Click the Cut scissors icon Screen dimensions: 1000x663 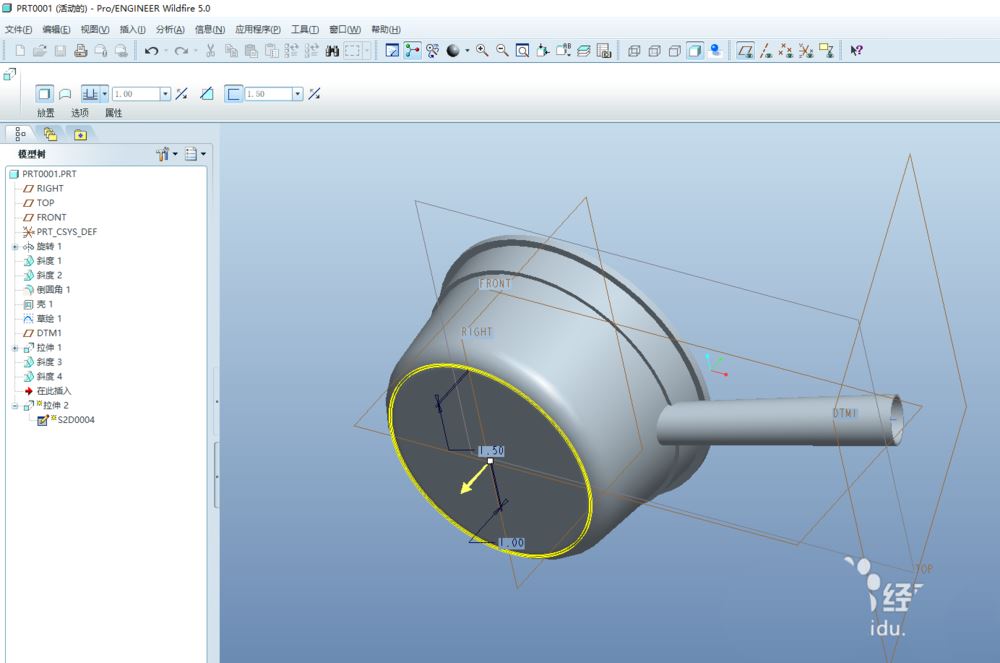coord(211,50)
